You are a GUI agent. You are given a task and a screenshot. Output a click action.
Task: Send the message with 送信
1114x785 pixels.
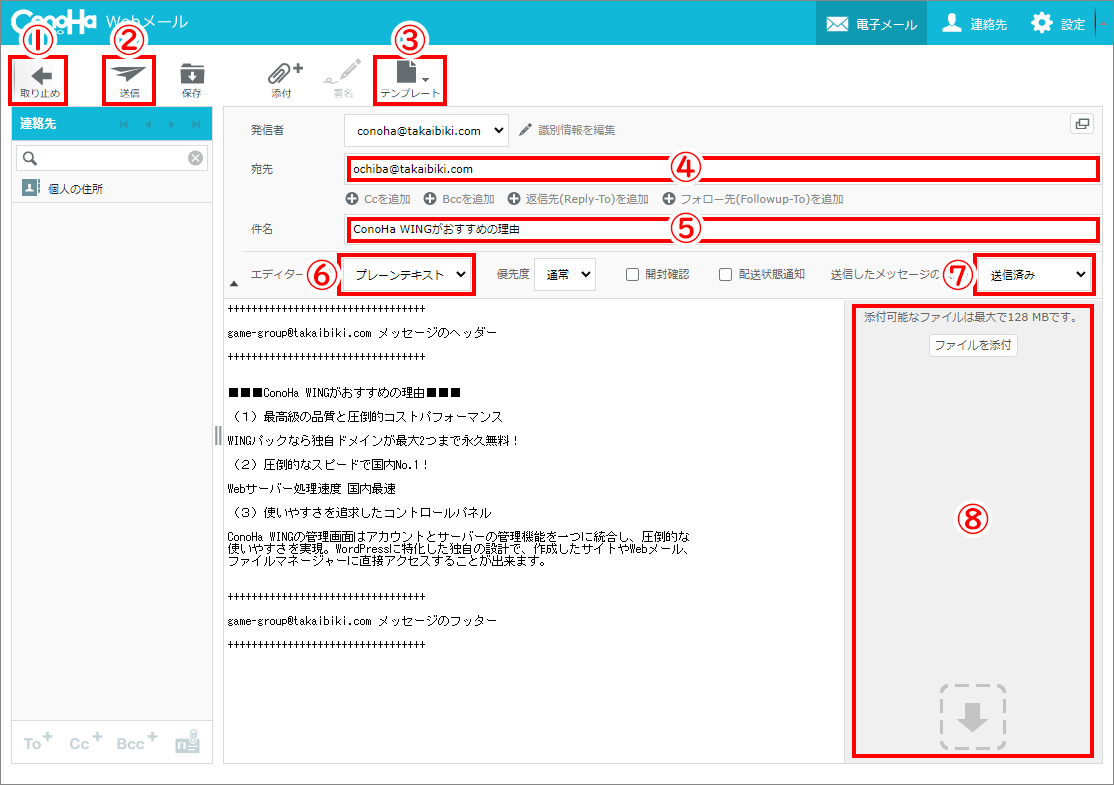click(129, 81)
